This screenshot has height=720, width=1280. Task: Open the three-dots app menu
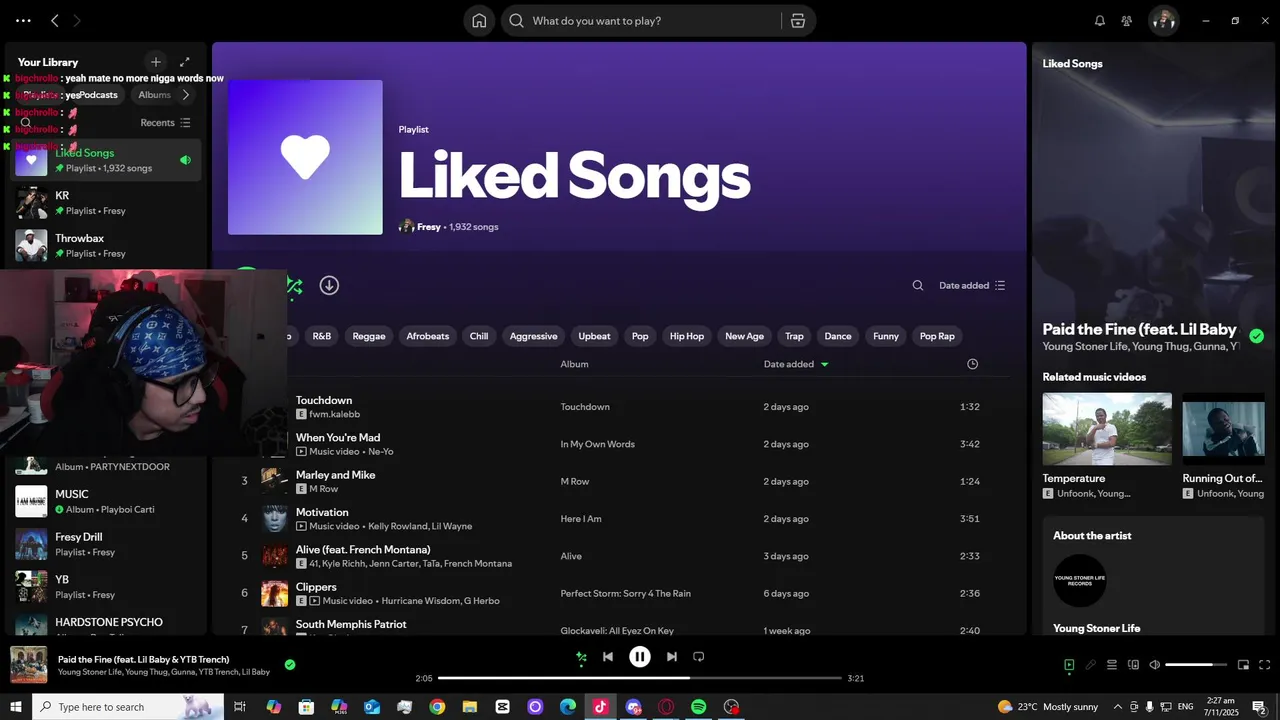pos(23,20)
